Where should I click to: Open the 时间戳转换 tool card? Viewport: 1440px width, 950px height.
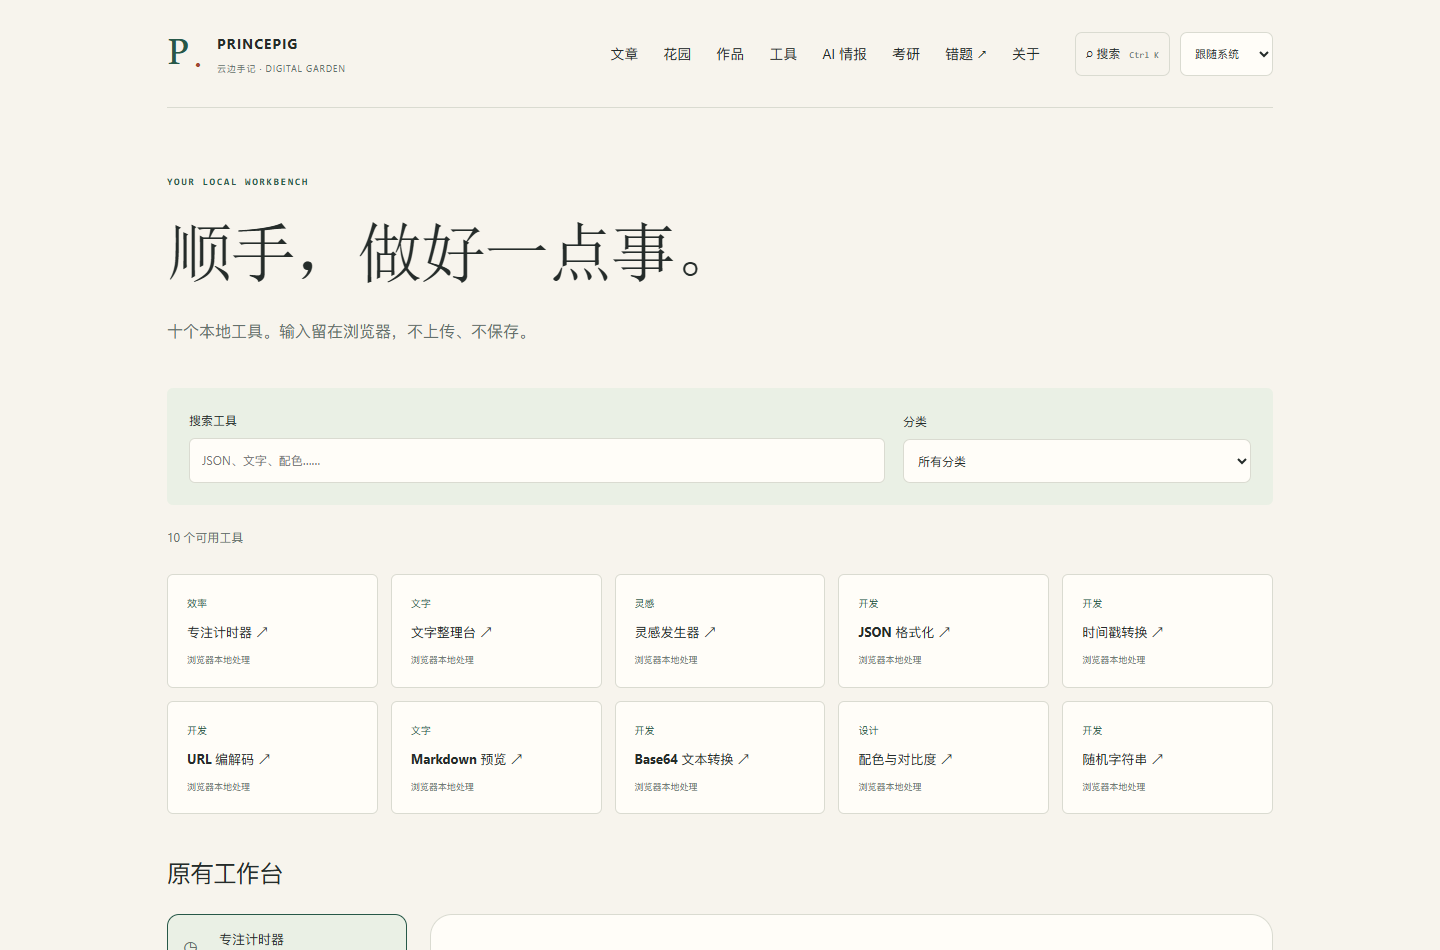1167,631
